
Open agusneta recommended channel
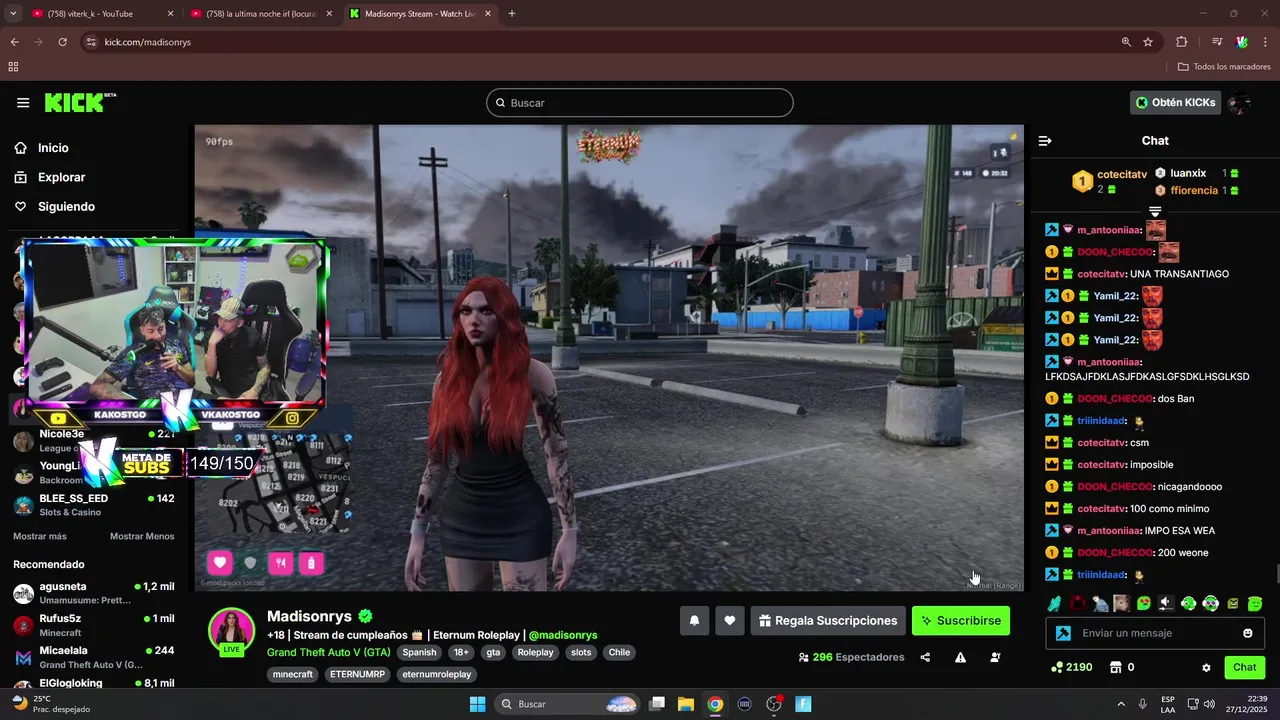94,593
